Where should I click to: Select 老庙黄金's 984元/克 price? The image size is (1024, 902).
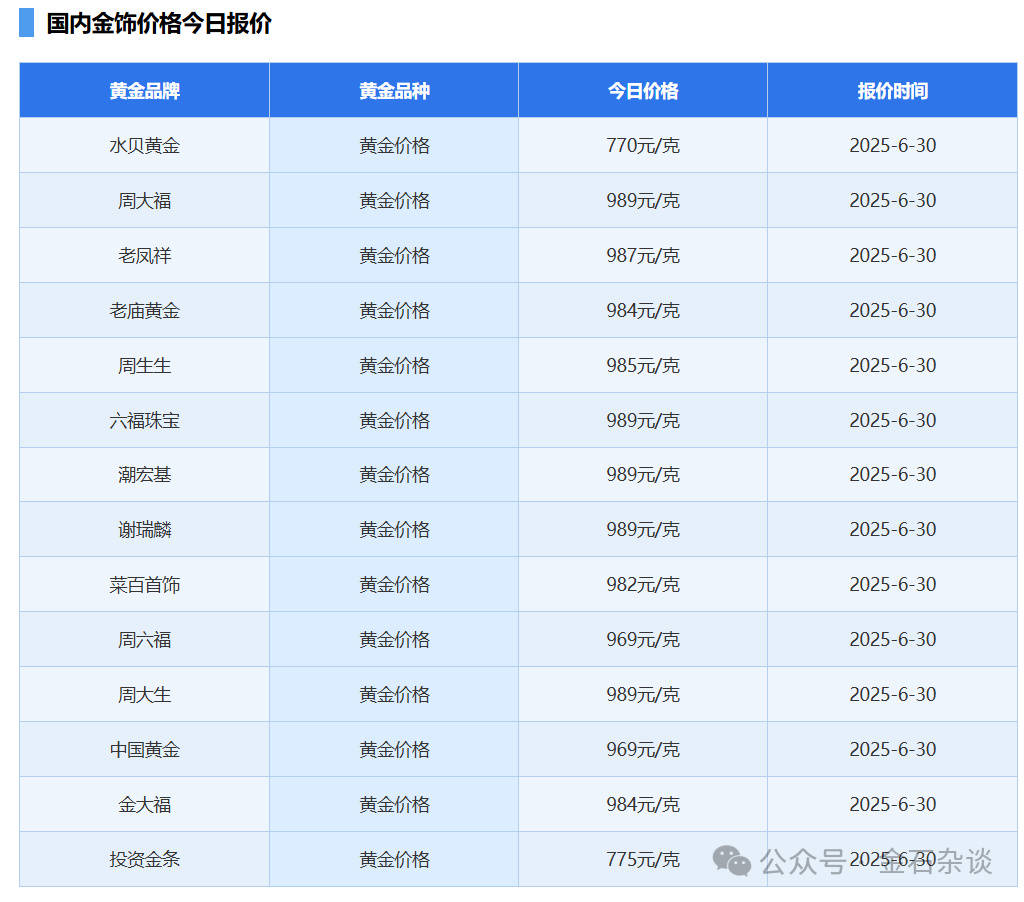click(643, 310)
